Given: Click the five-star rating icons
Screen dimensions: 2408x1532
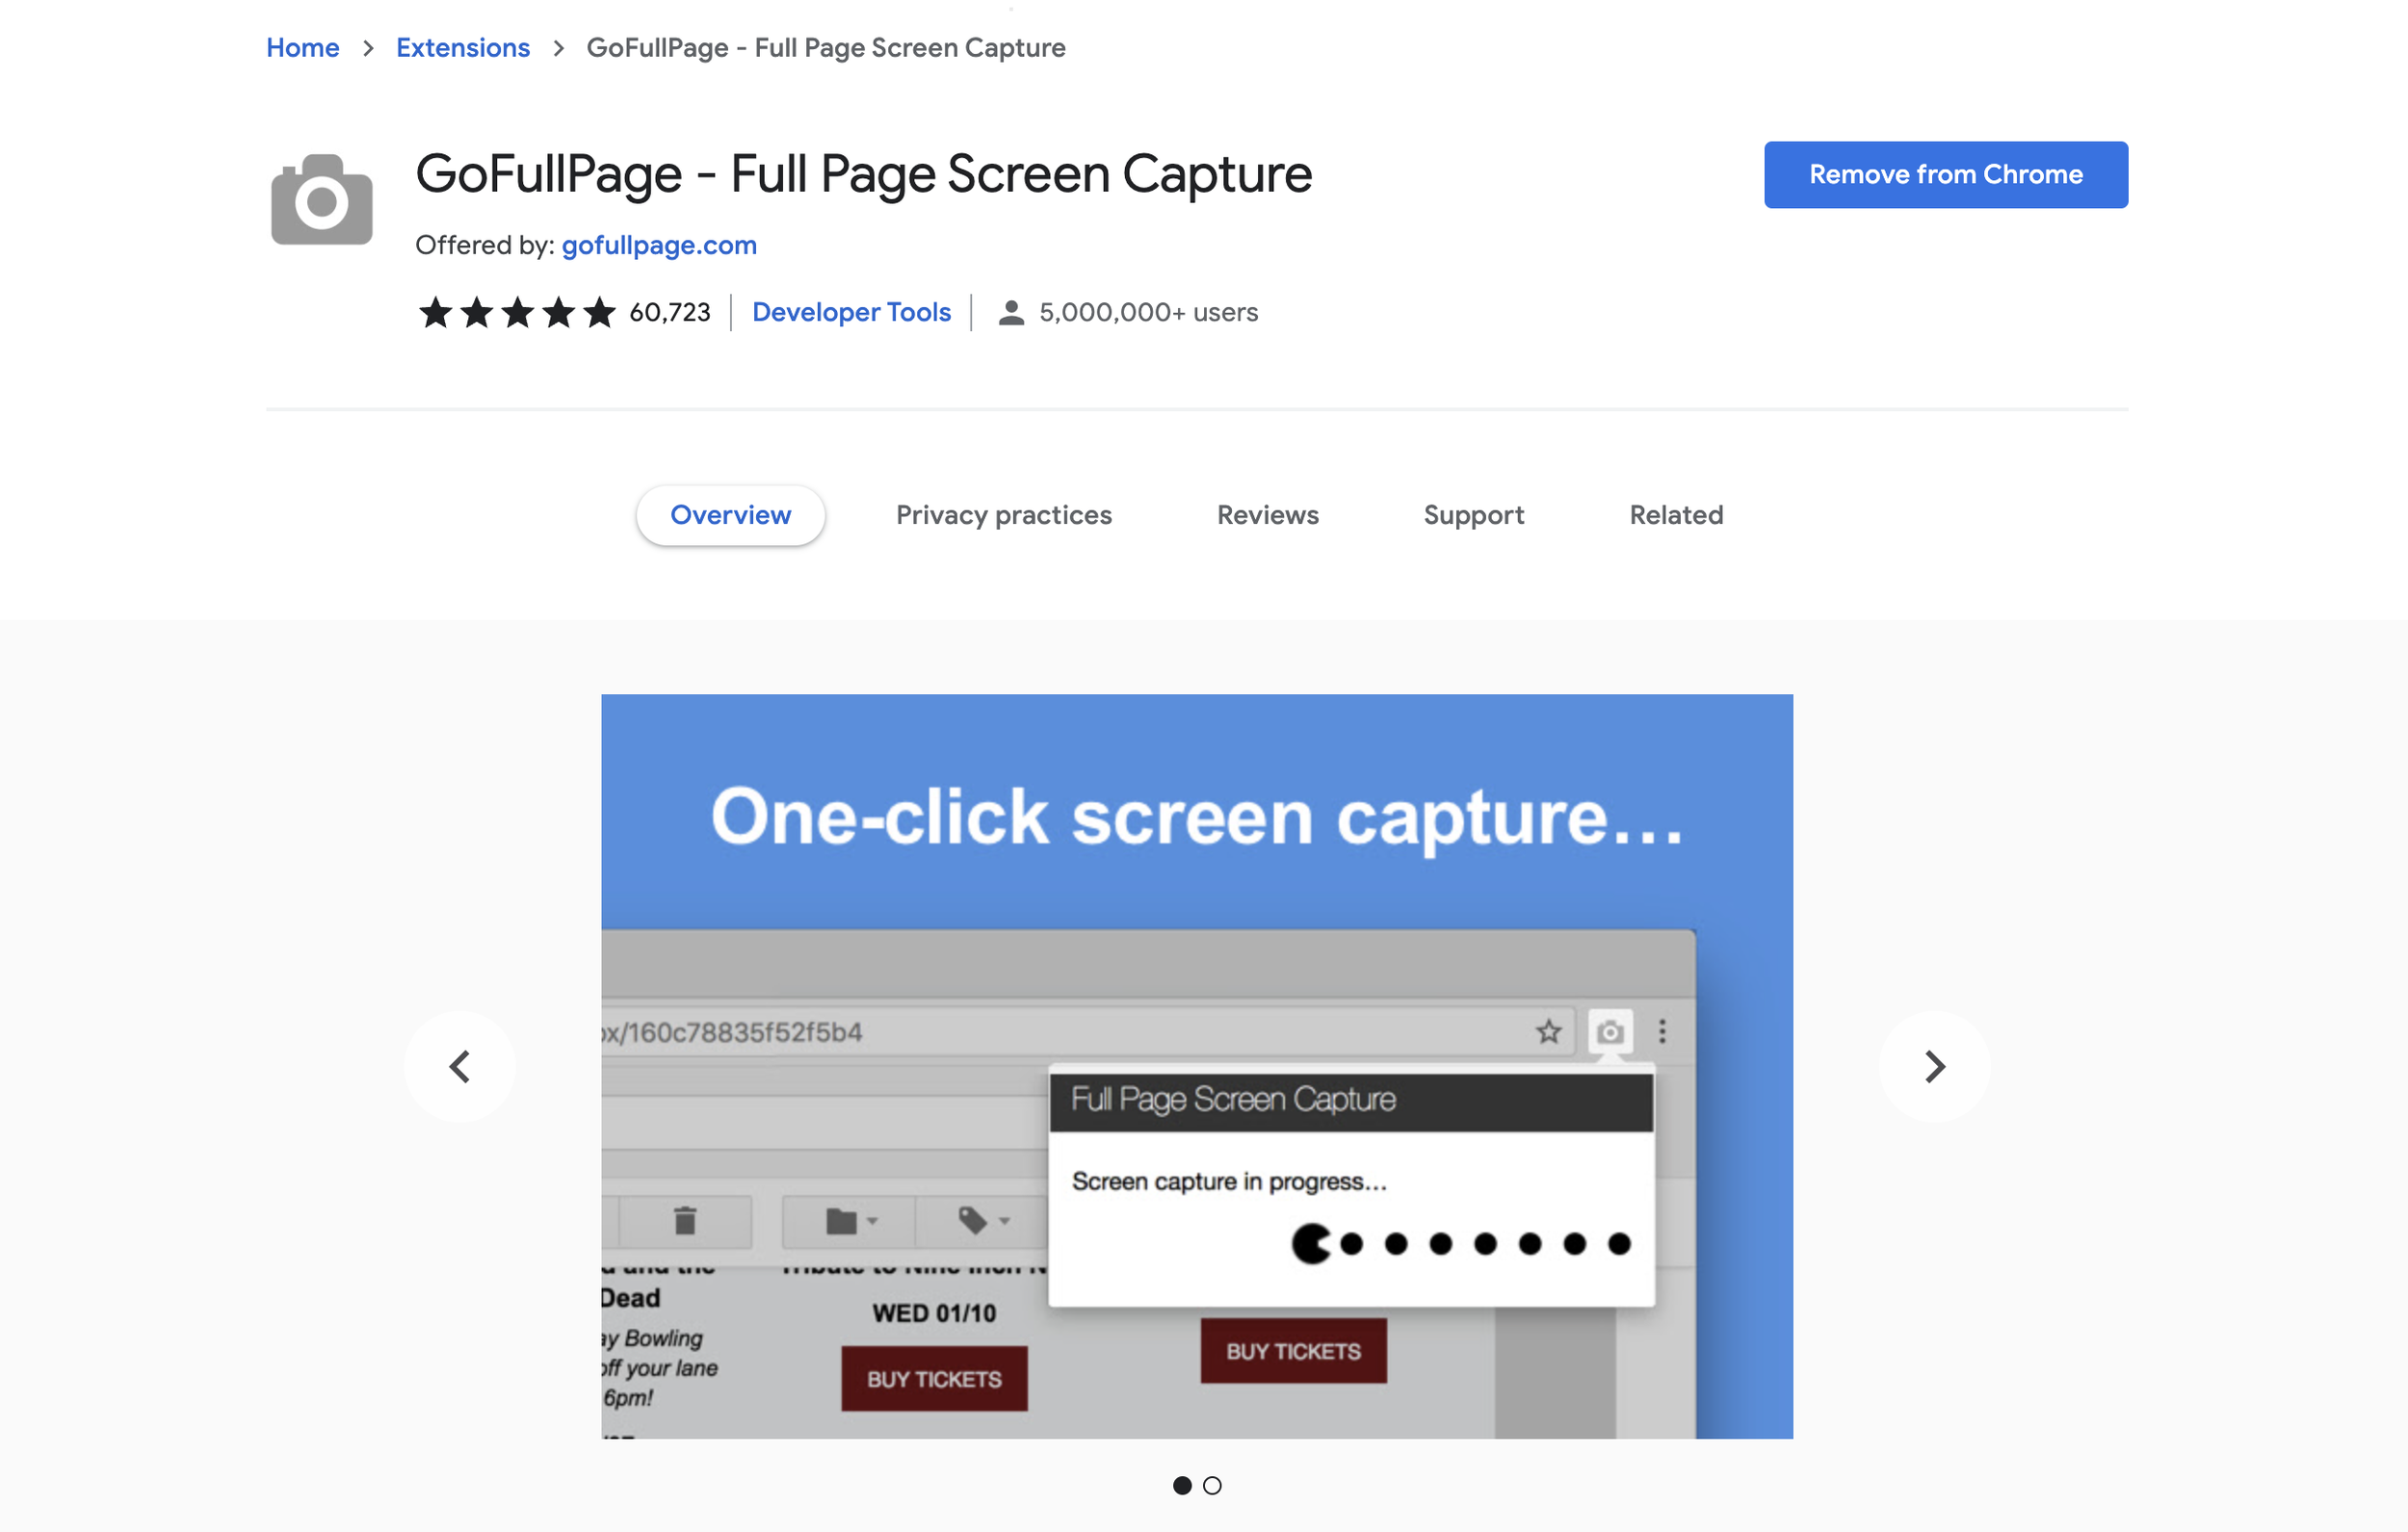Looking at the screenshot, I should (516, 312).
